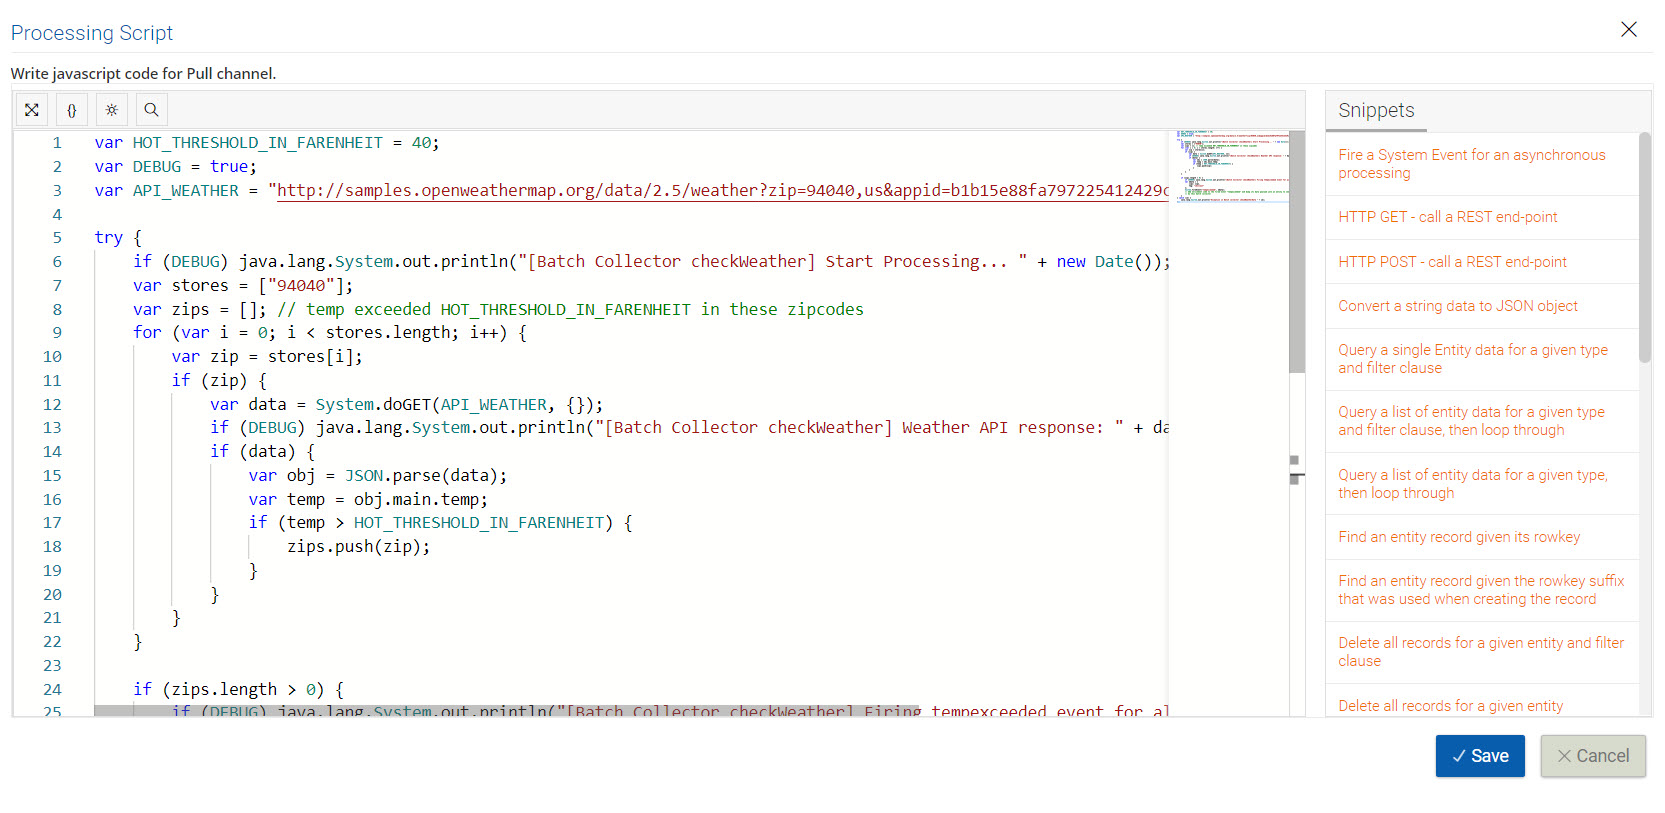The height and width of the screenshot is (813, 1665).
Task: Click line number 5 in the gutter
Action: point(57,238)
